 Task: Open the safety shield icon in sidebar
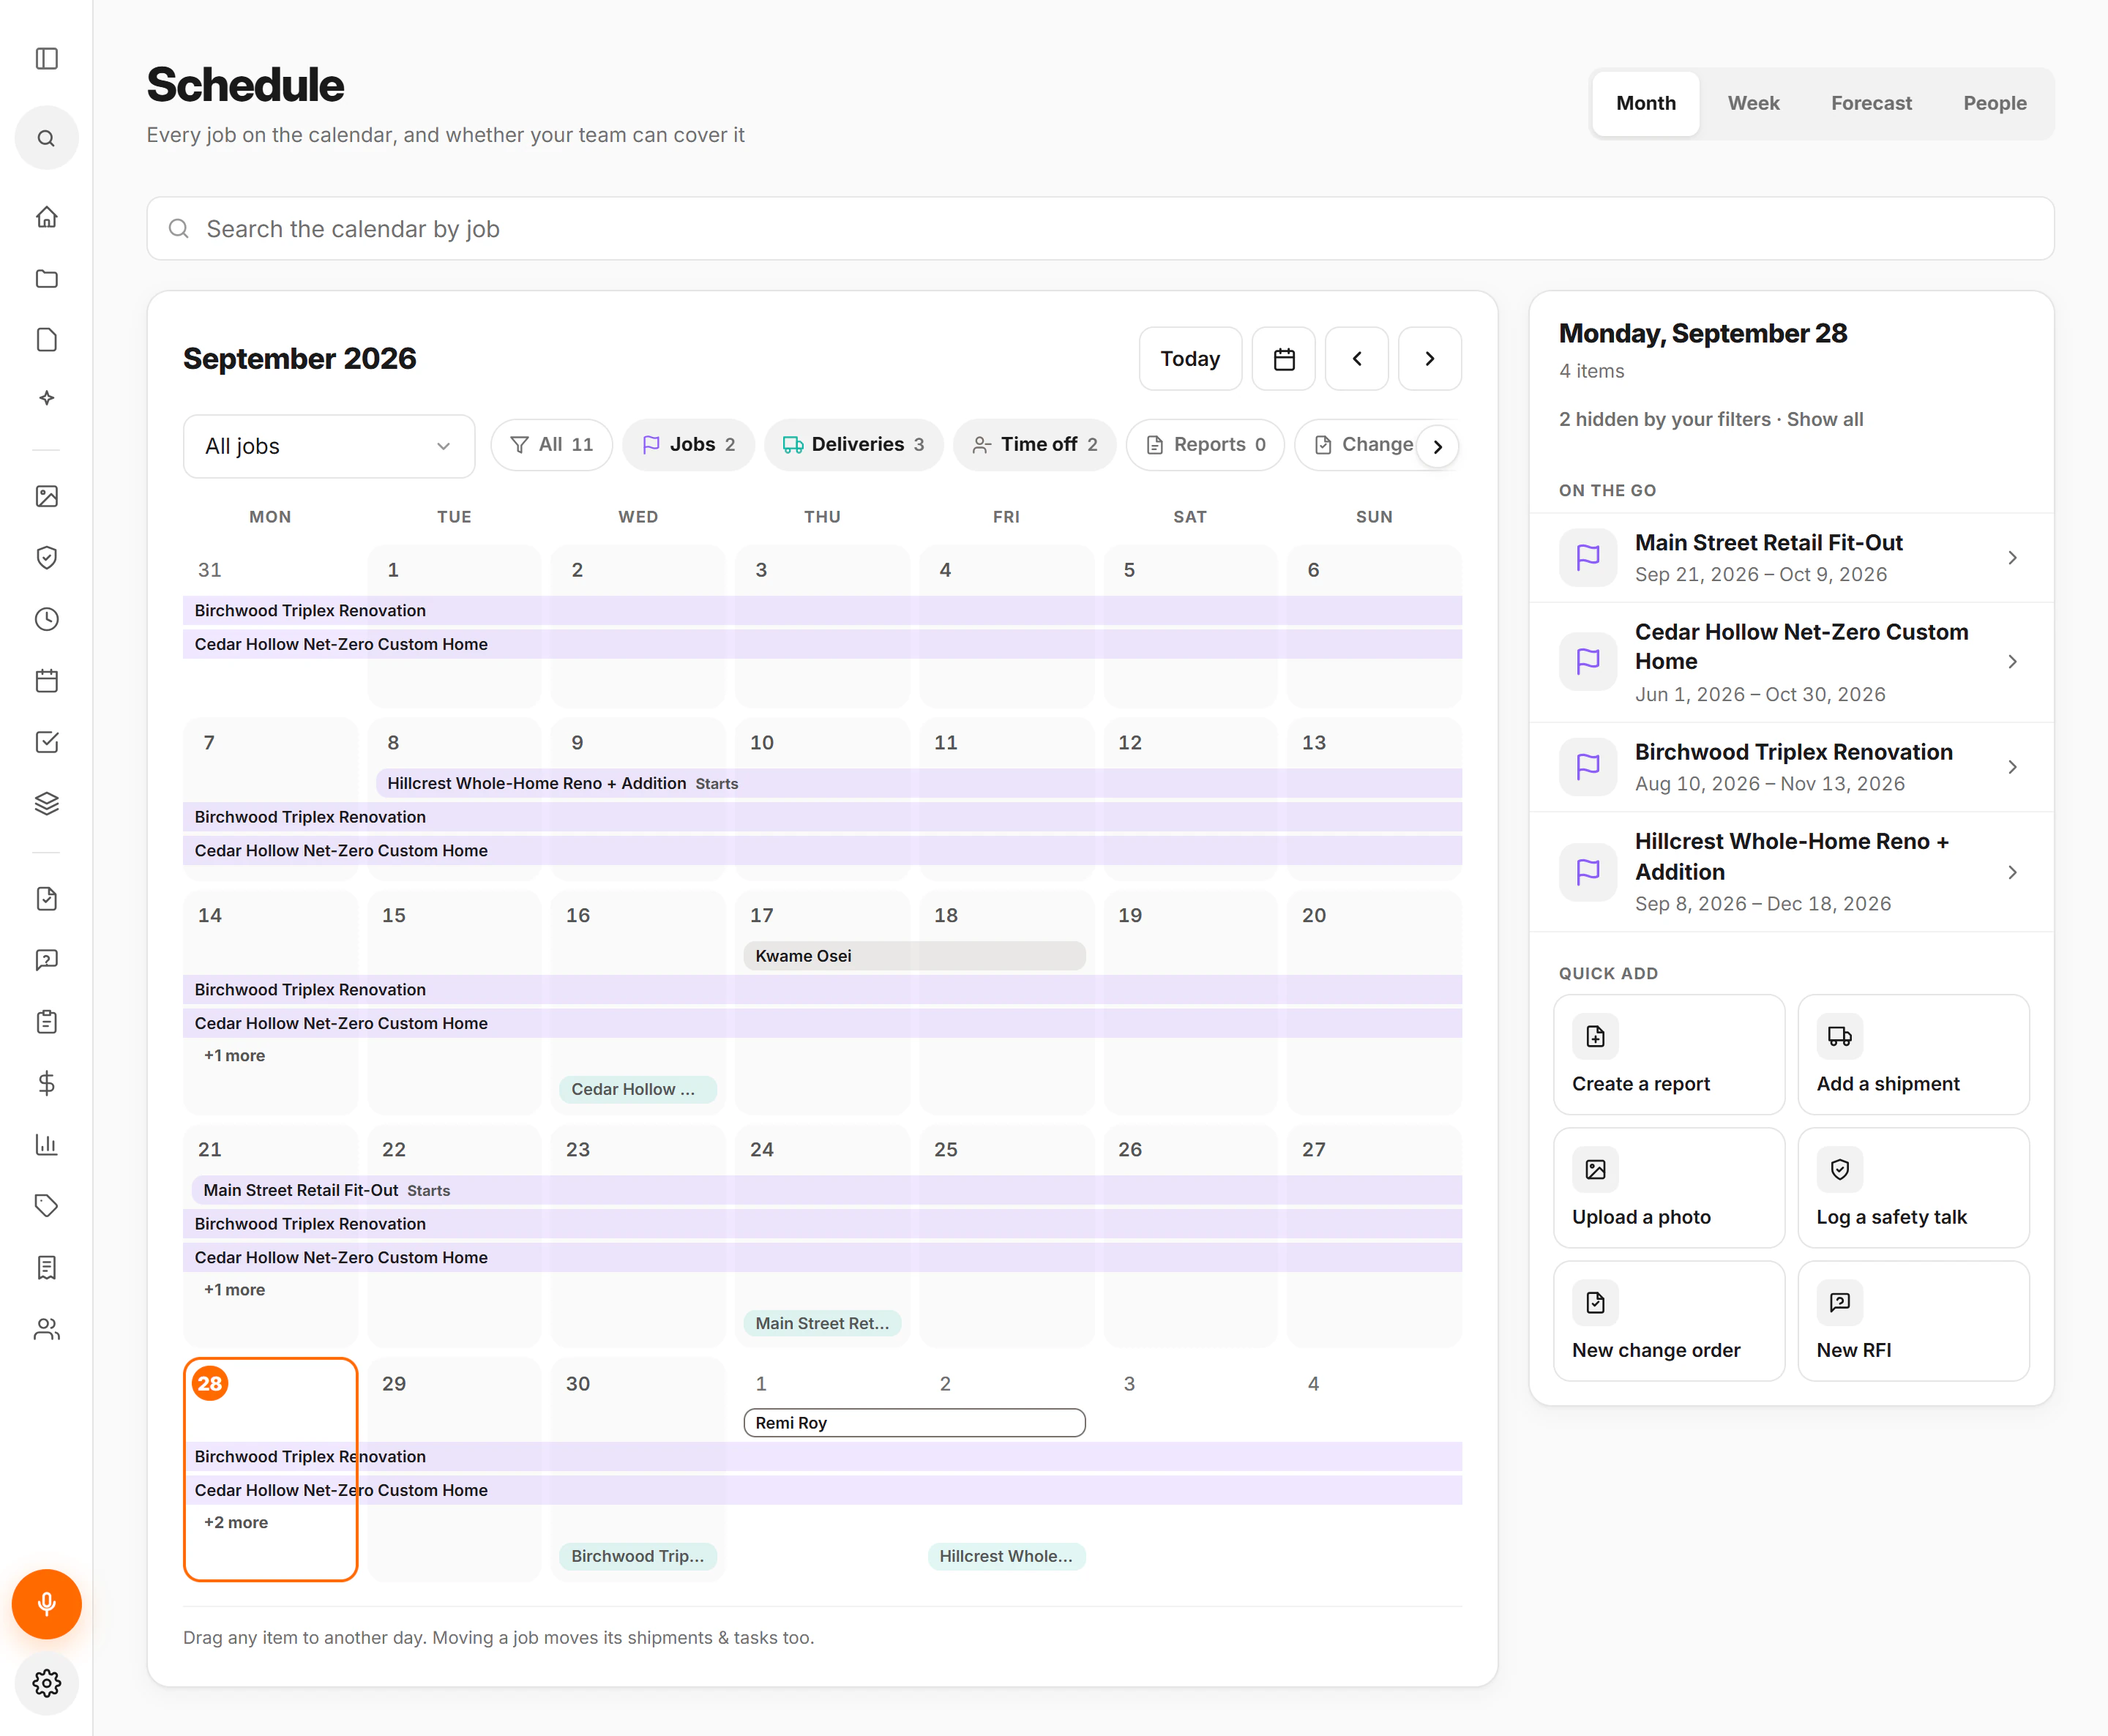click(x=46, y=557)
